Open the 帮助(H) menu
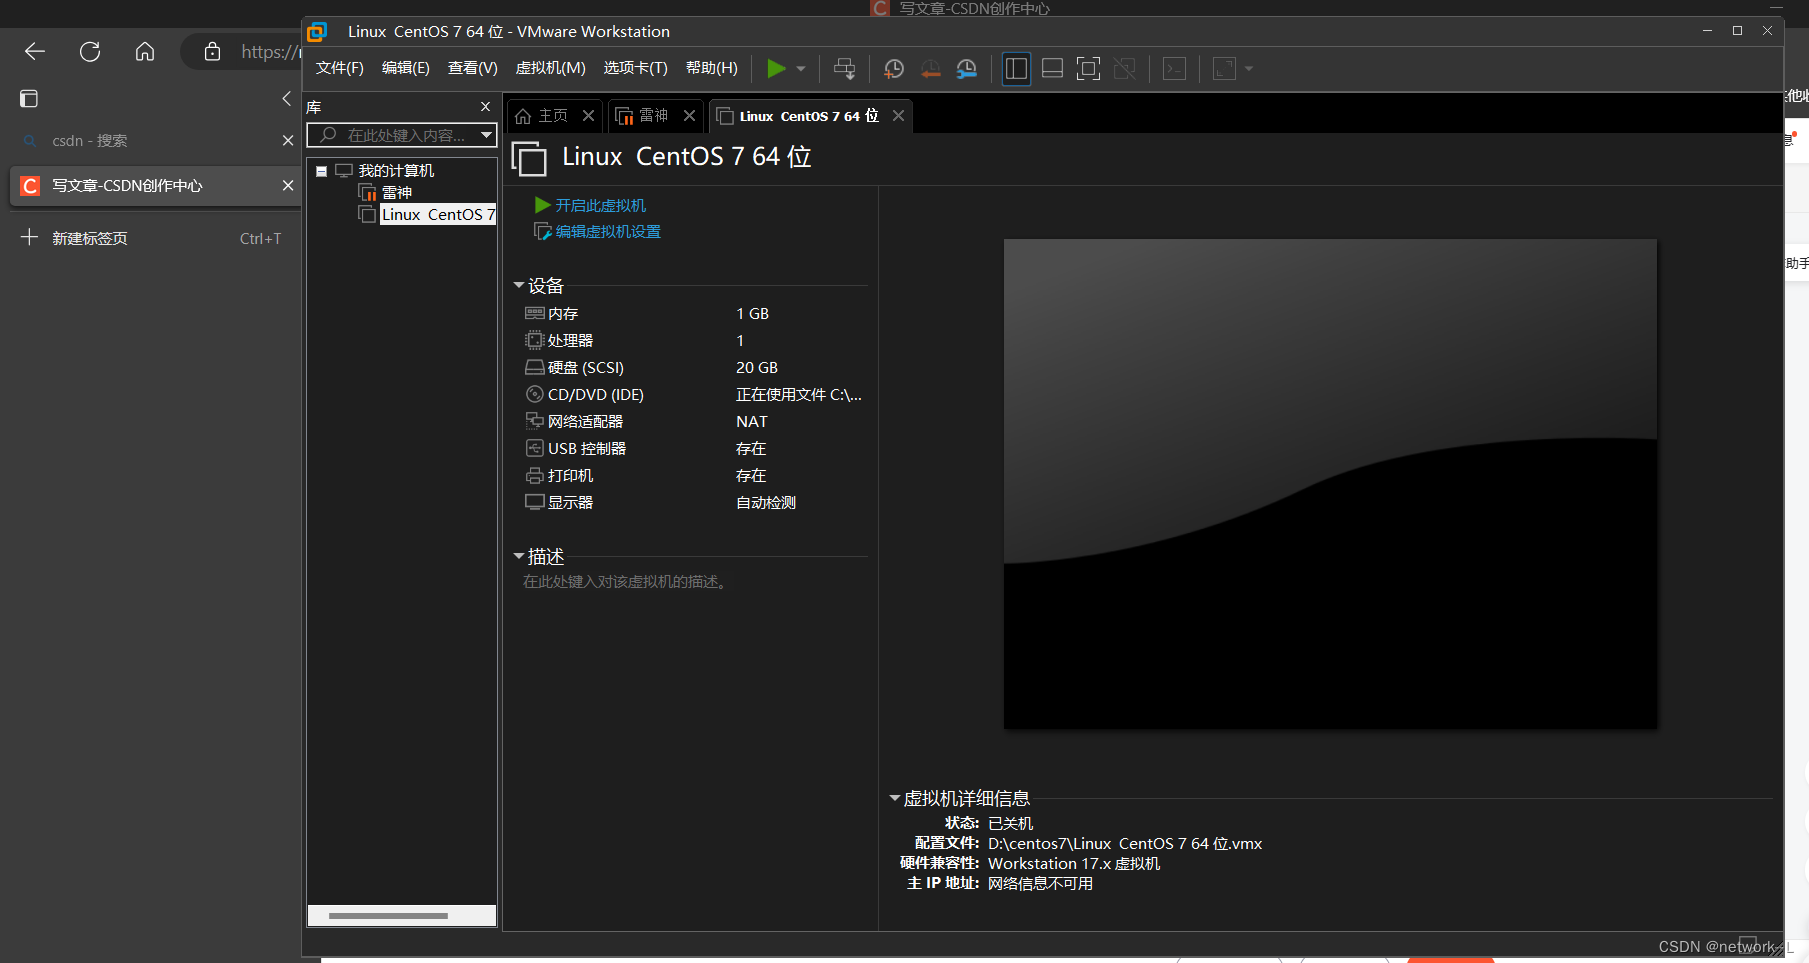This screenshot has height=963, width=1809. [x=712, y=68]
